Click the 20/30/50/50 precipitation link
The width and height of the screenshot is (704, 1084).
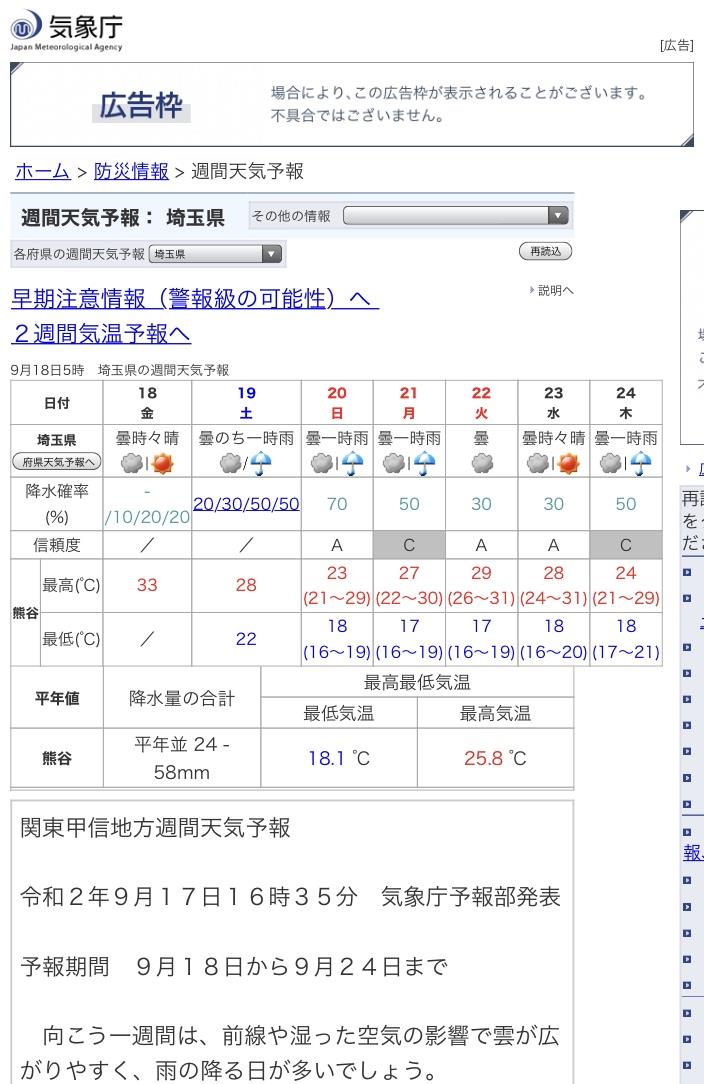(x=246, y=504)
